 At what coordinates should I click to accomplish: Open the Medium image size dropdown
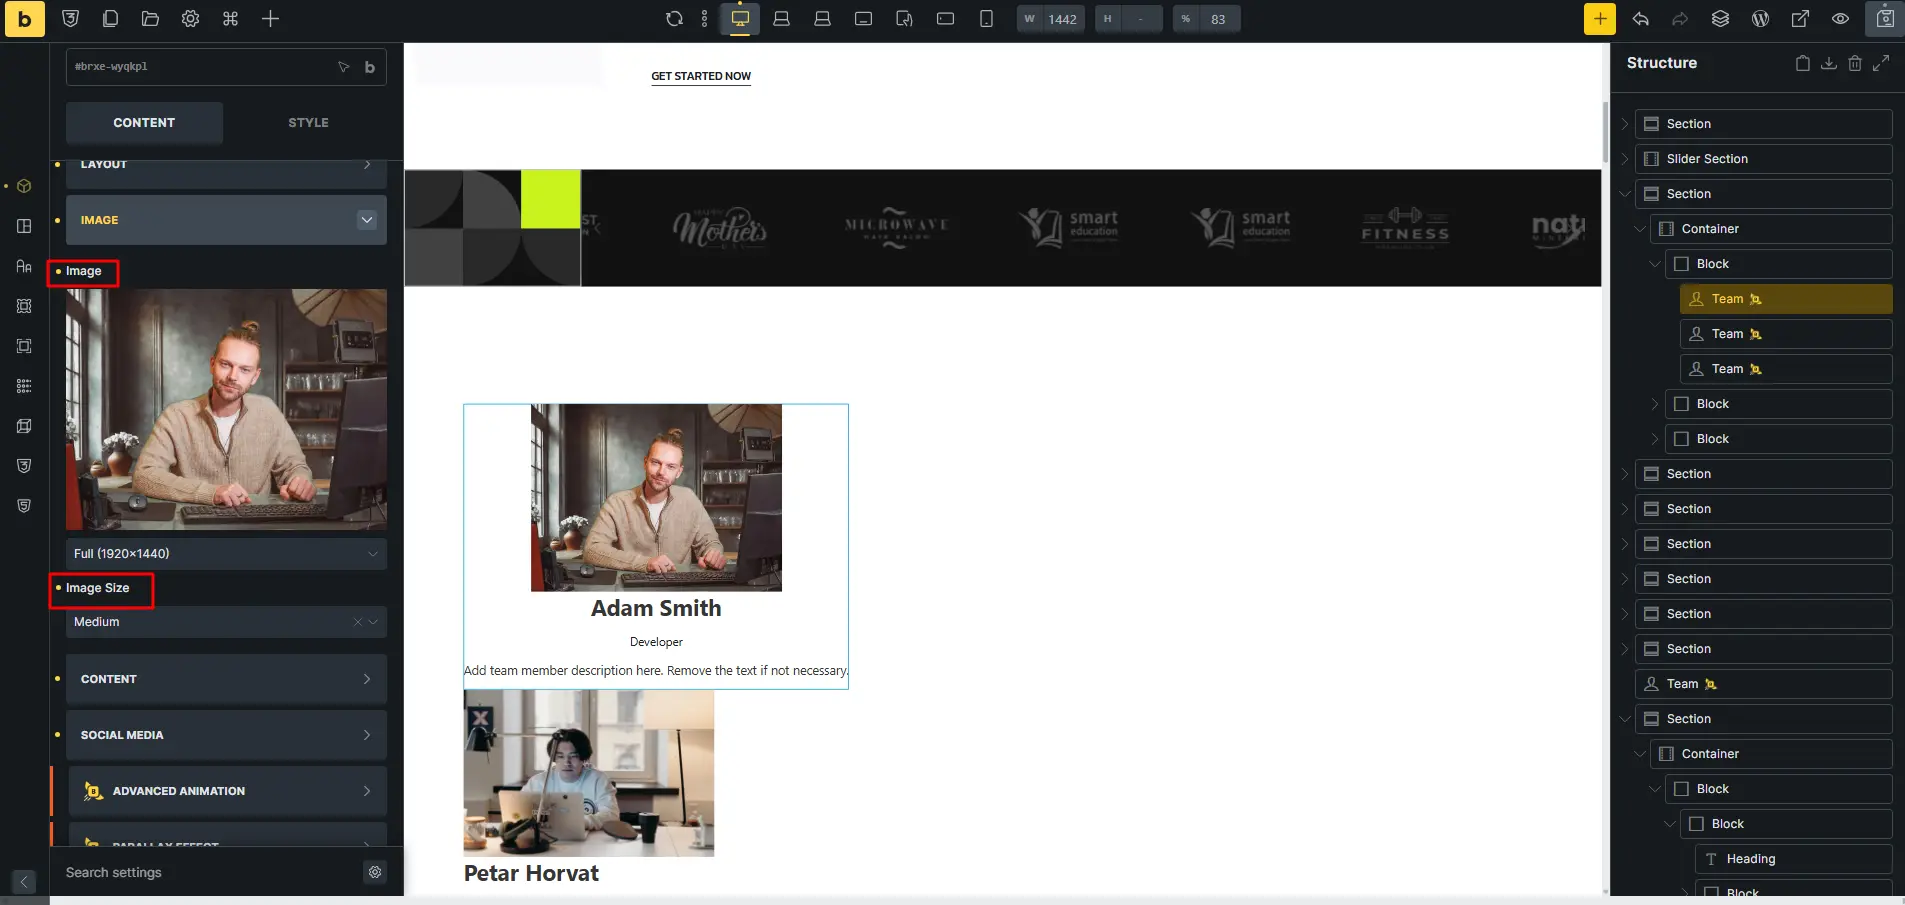coord(226,622)
